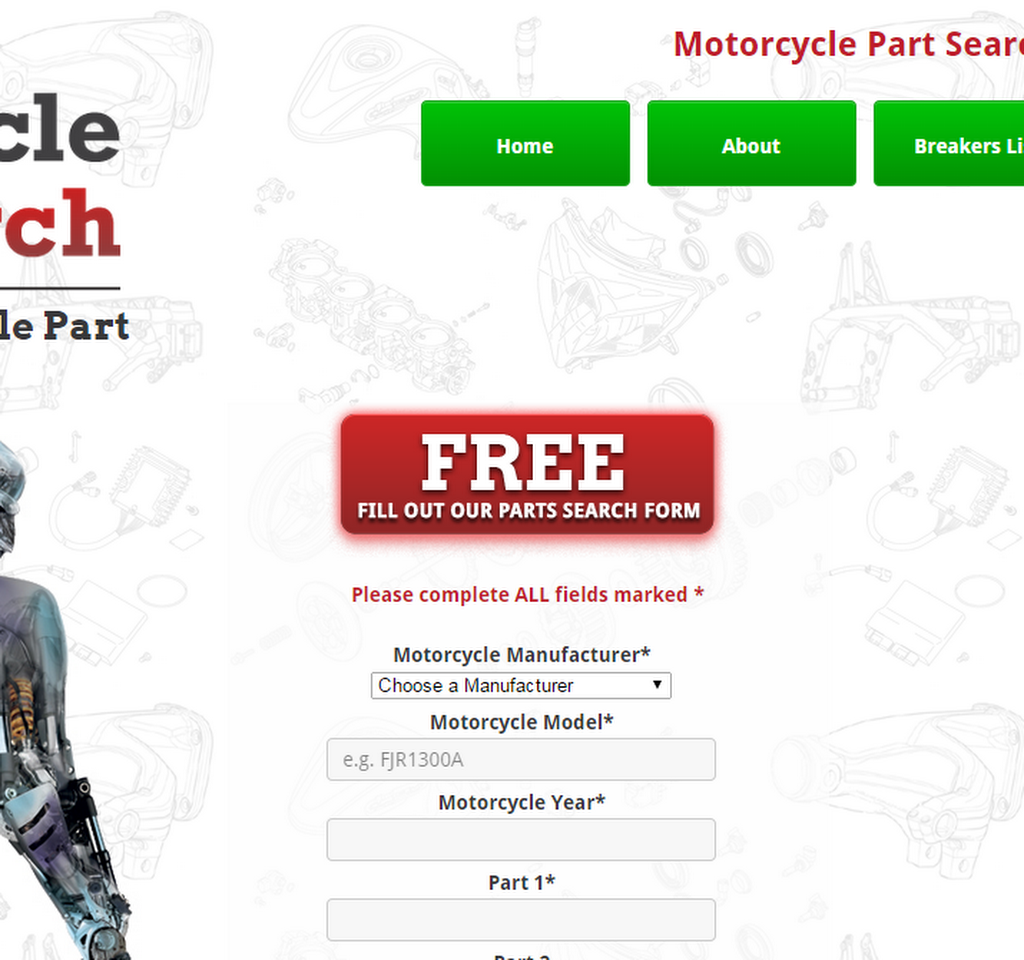
Task: Click the site logo text on left
Action: coord(60,176)
